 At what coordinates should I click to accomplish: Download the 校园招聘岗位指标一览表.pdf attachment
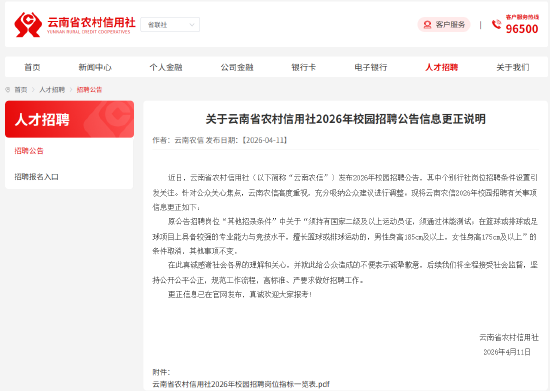pos(241,384)
